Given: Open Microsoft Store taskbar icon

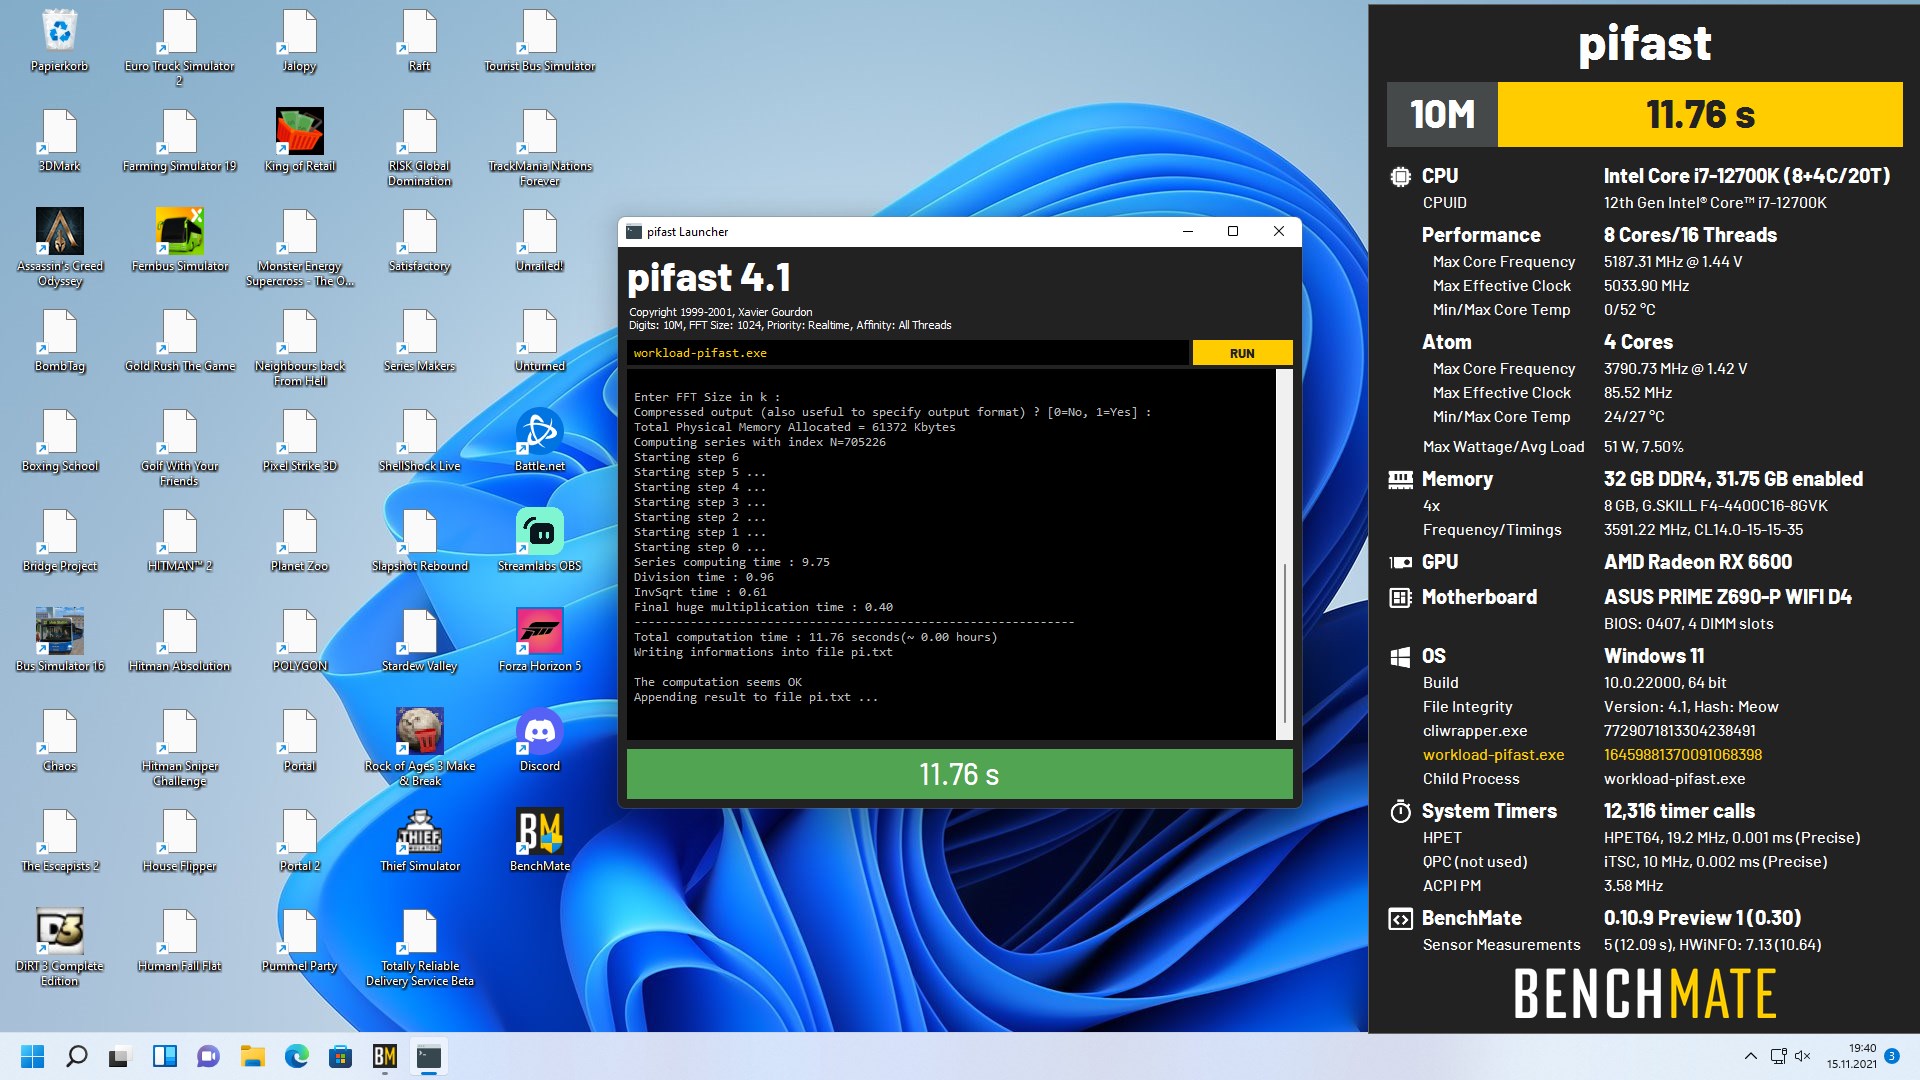Looking at the screenshot, I should 340,1056.
